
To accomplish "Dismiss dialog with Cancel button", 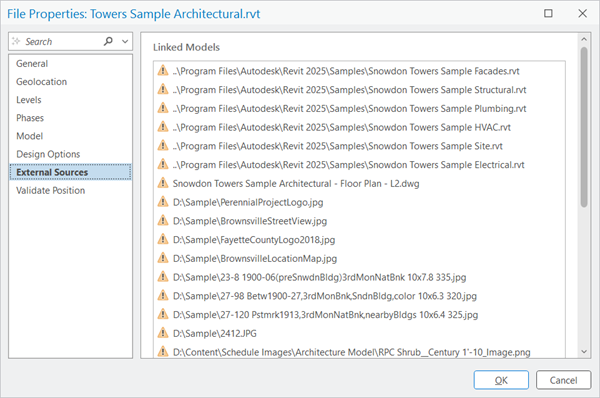I will point(563,380).
